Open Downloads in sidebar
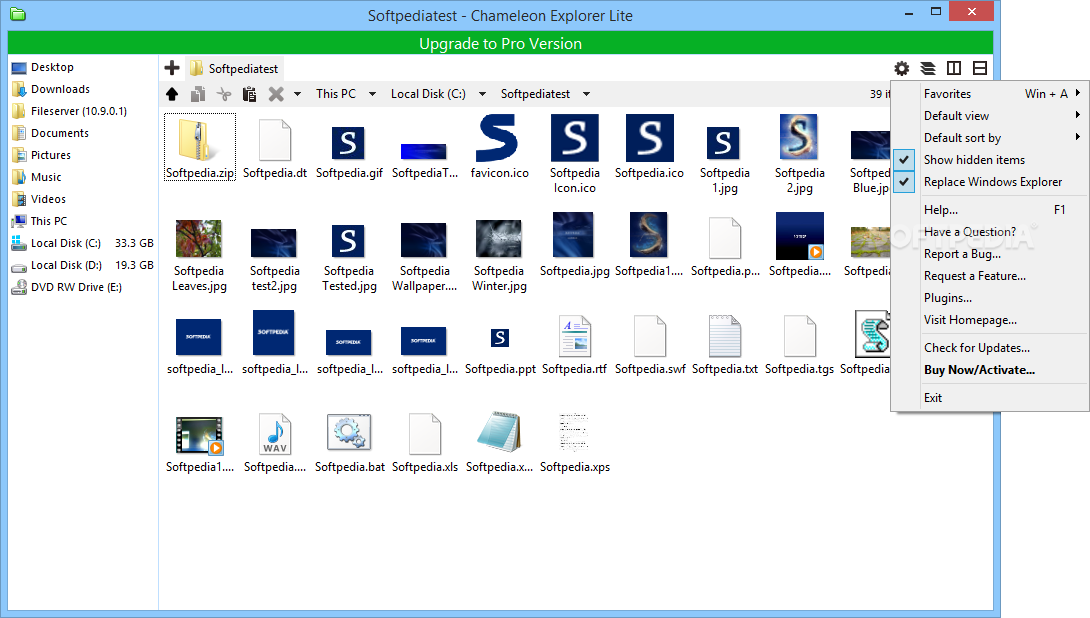The width and height of the screenshot is (1090, 618). pyautogui.click(x=50, y=89)
